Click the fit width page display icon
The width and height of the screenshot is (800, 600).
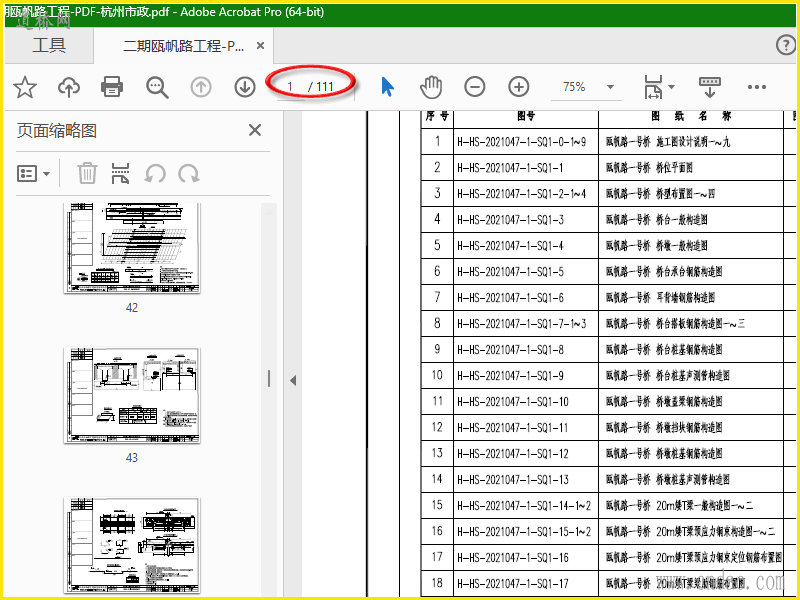pos(653,87)
